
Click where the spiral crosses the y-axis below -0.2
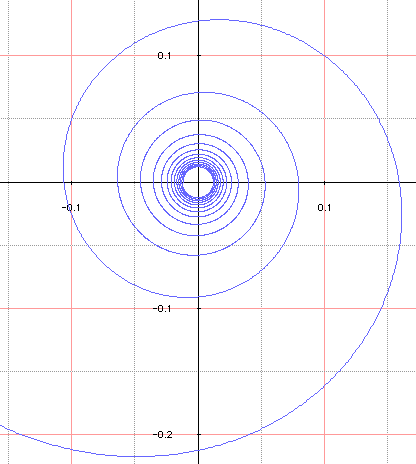(x=199, y=450)
